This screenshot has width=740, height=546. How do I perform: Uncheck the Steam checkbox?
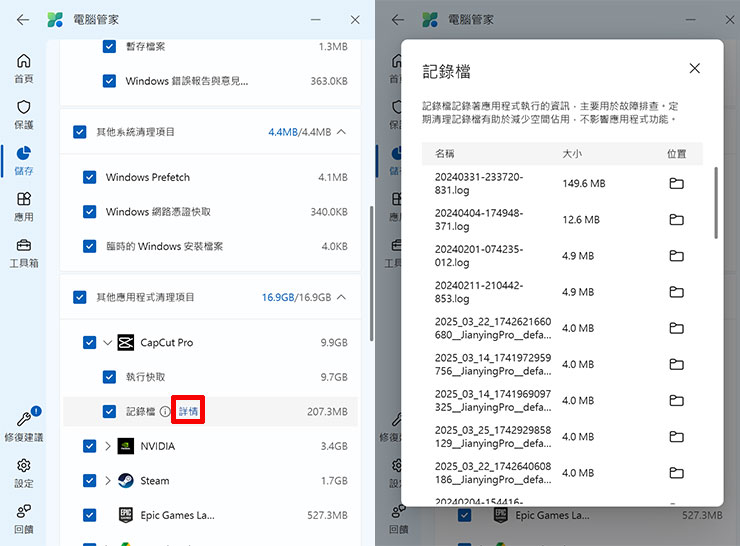click(x=89, y=480)
